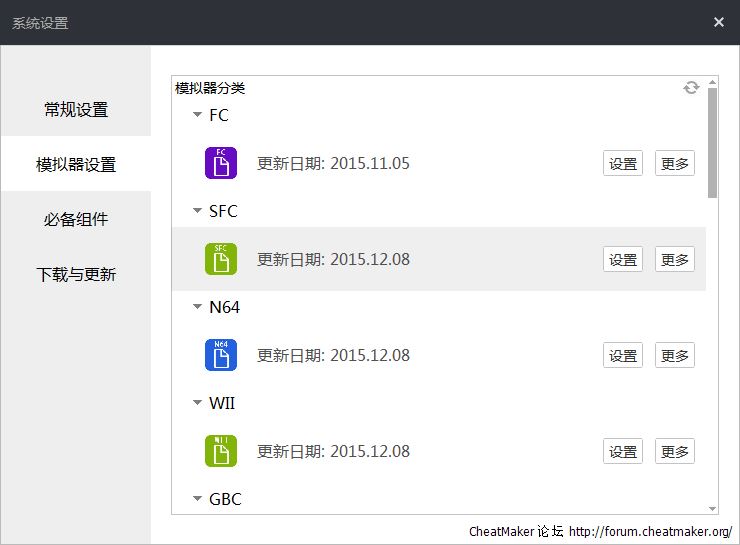Click the green SFC emulator icon

click(x=220, y=259)
